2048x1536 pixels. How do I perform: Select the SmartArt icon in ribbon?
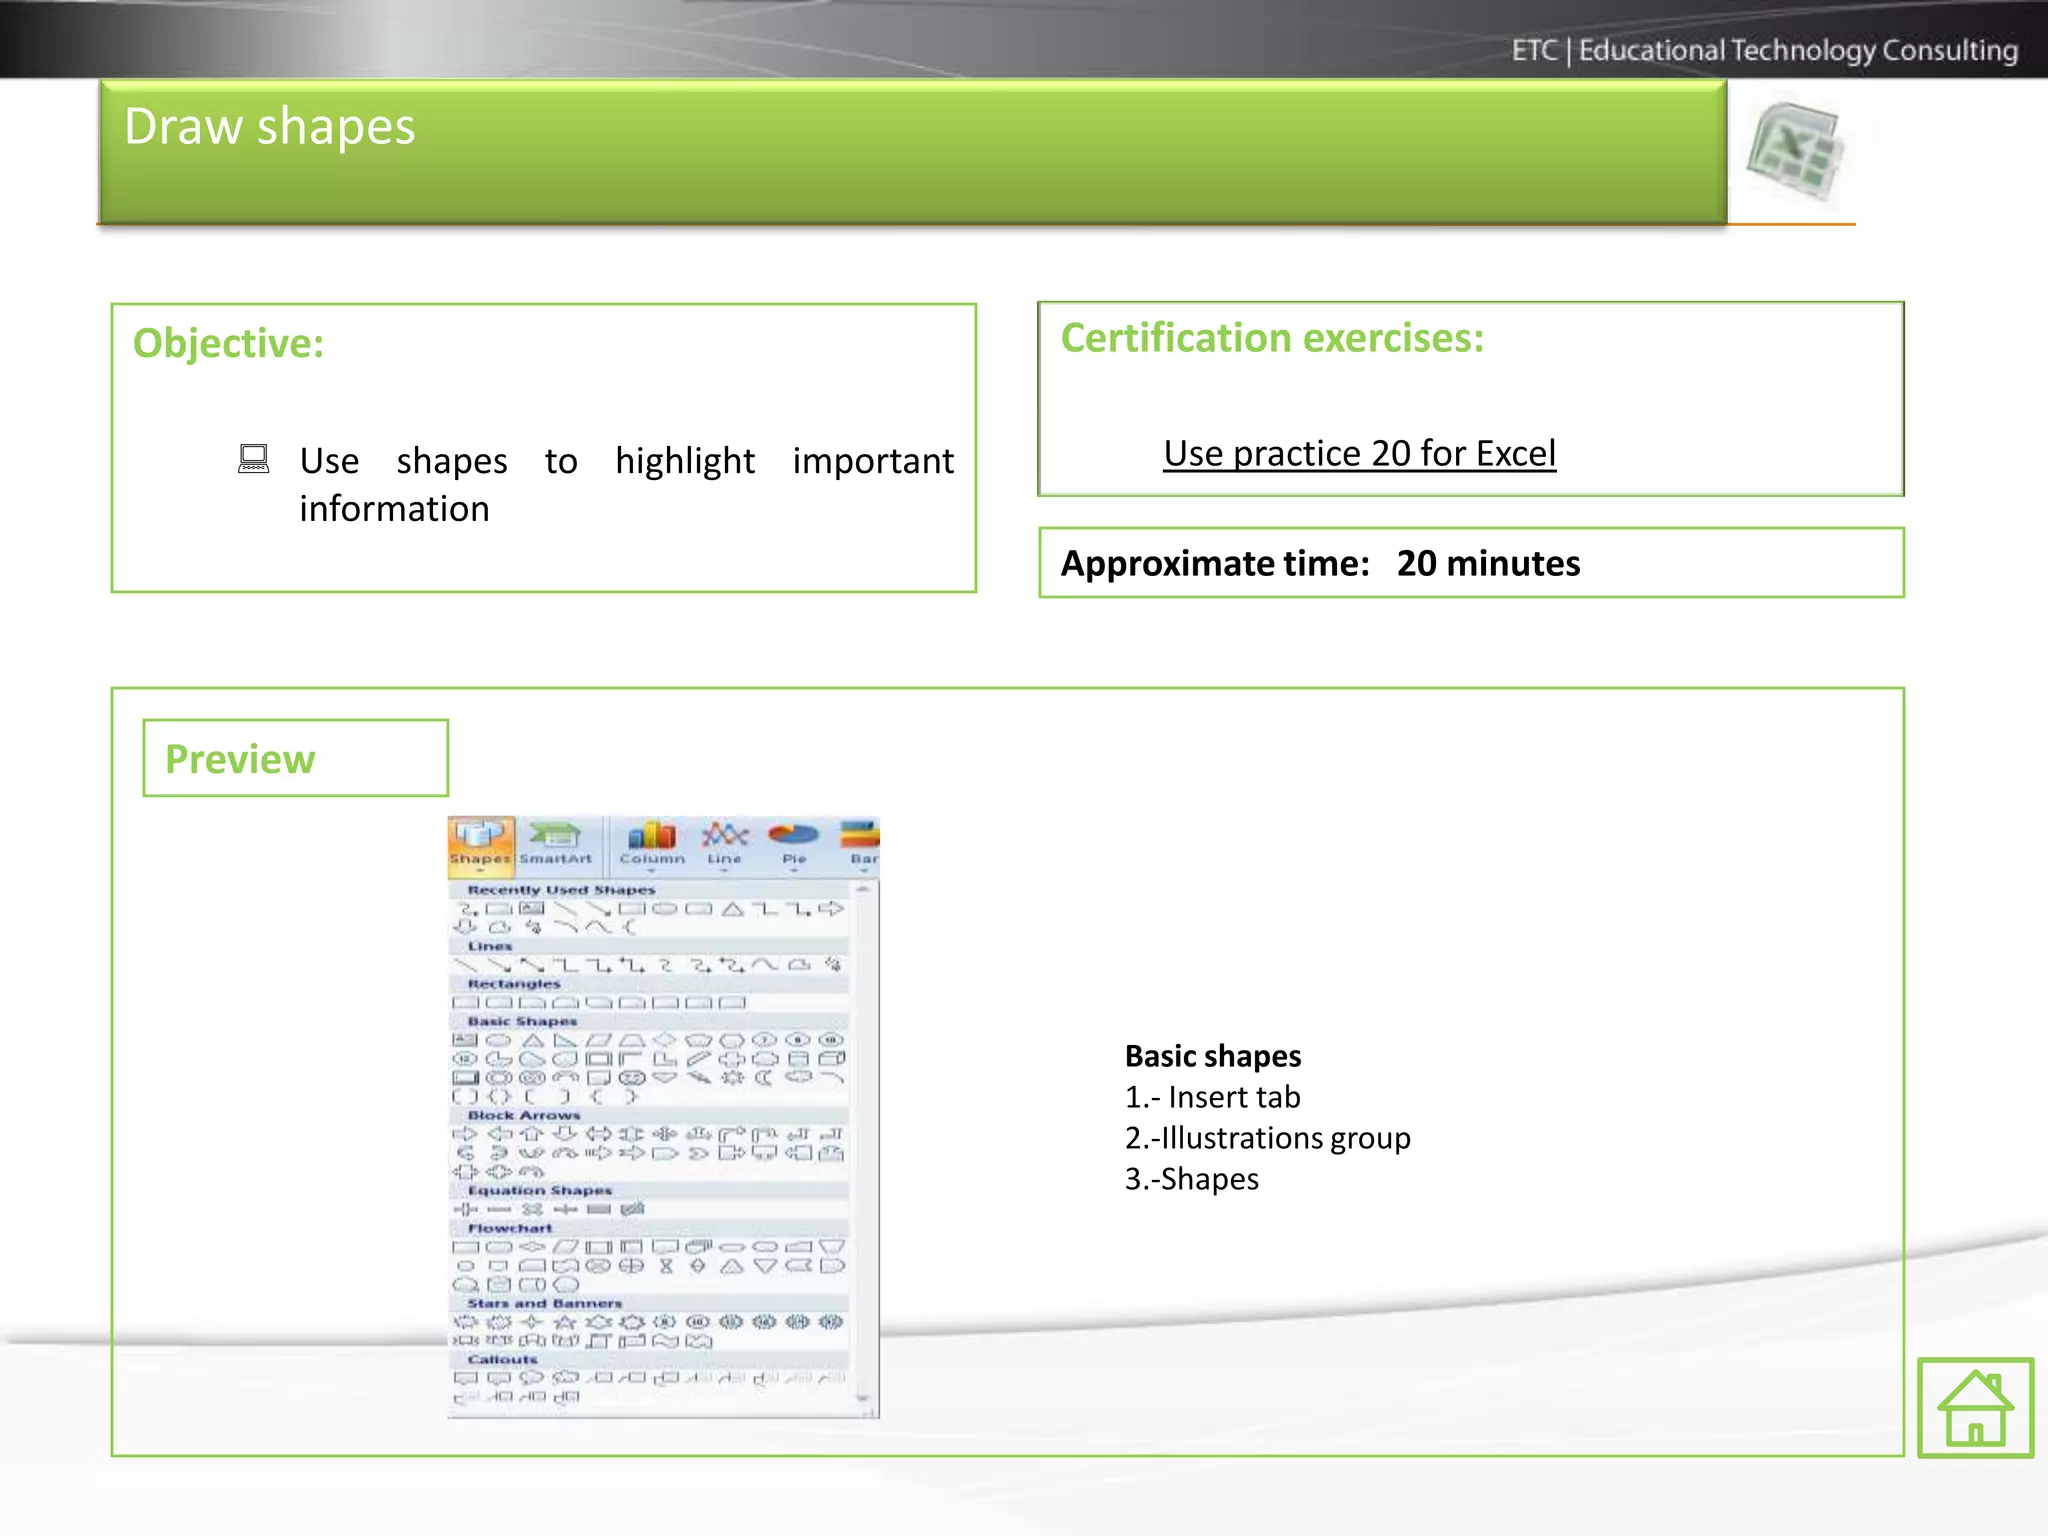click(555, 842)
